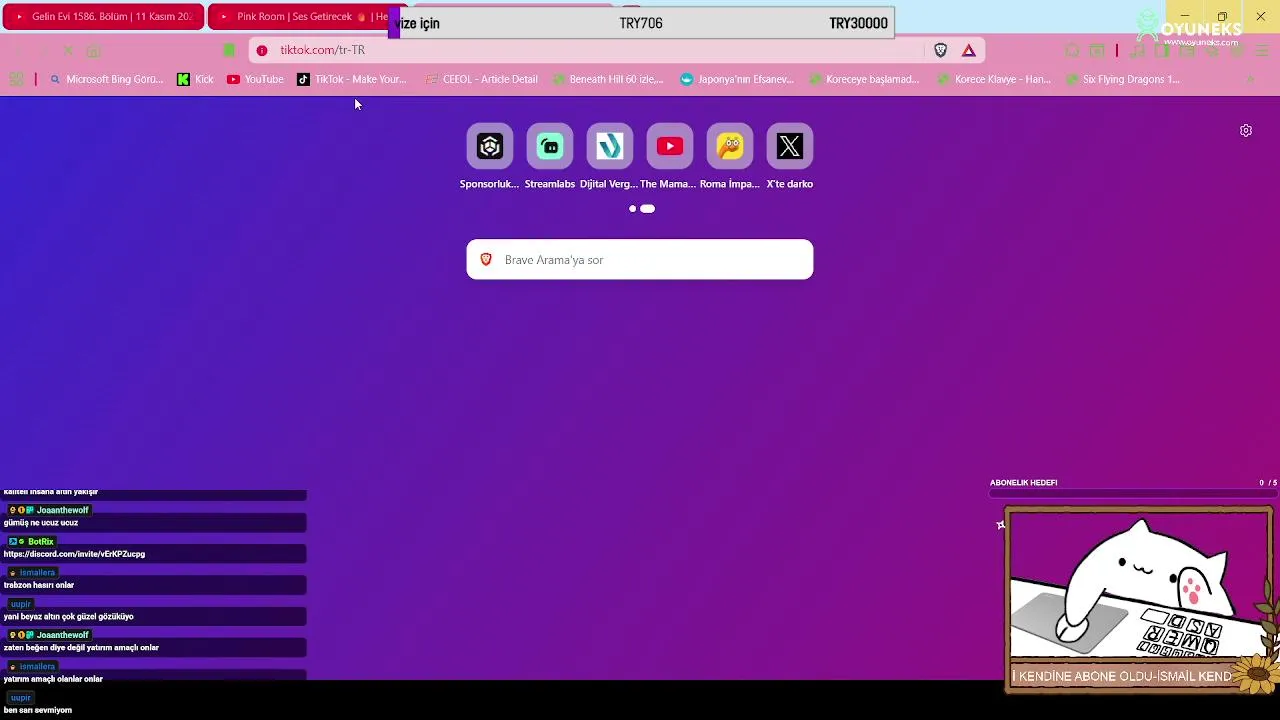Screen dimensions: 1280x720
Task: Open the Dijital Verg... top site tile
Action: point(610,147)
